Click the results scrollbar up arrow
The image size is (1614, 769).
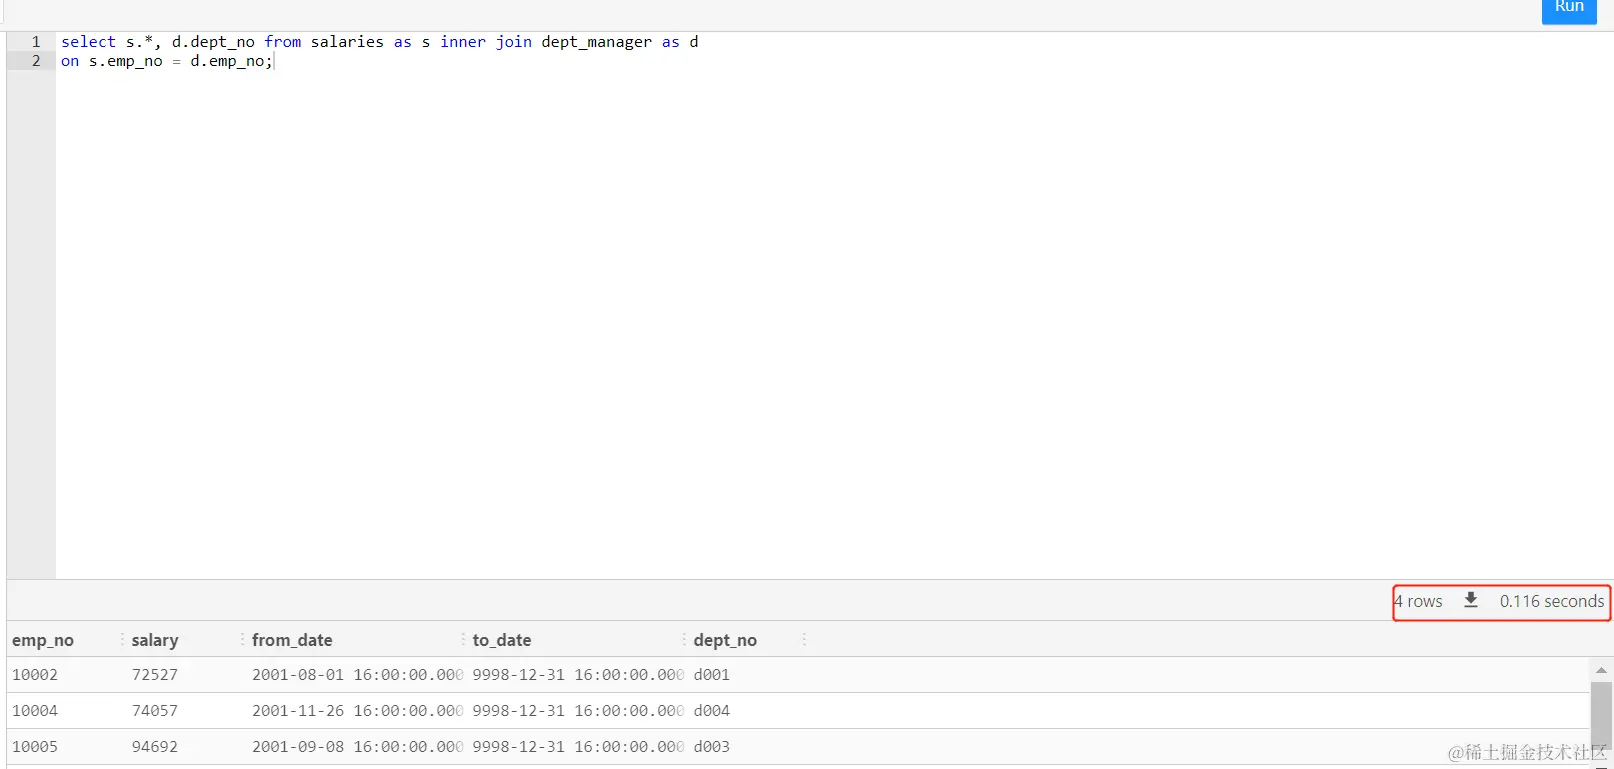point(1601,670)
